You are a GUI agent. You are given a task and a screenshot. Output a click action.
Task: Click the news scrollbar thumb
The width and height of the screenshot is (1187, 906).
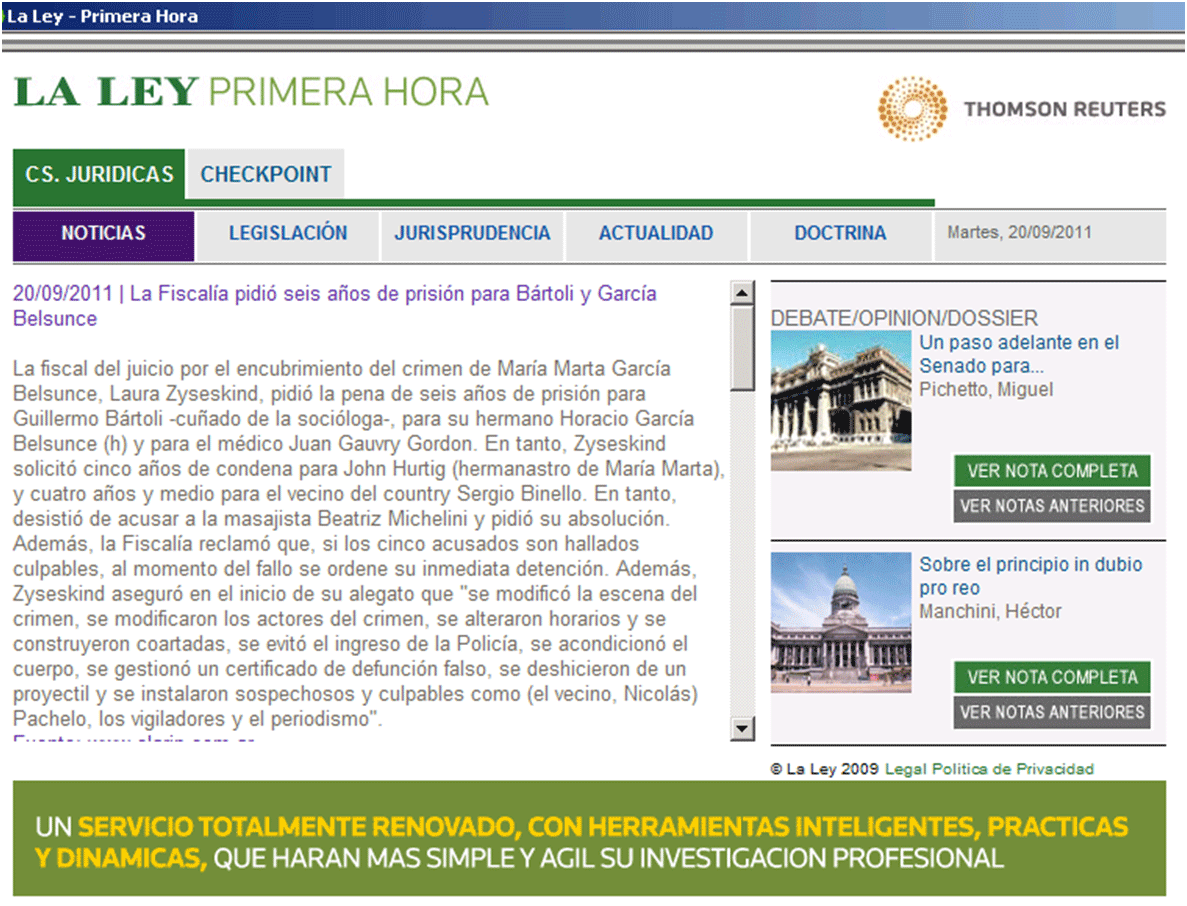pyautogui.click(x=743, y=348)
